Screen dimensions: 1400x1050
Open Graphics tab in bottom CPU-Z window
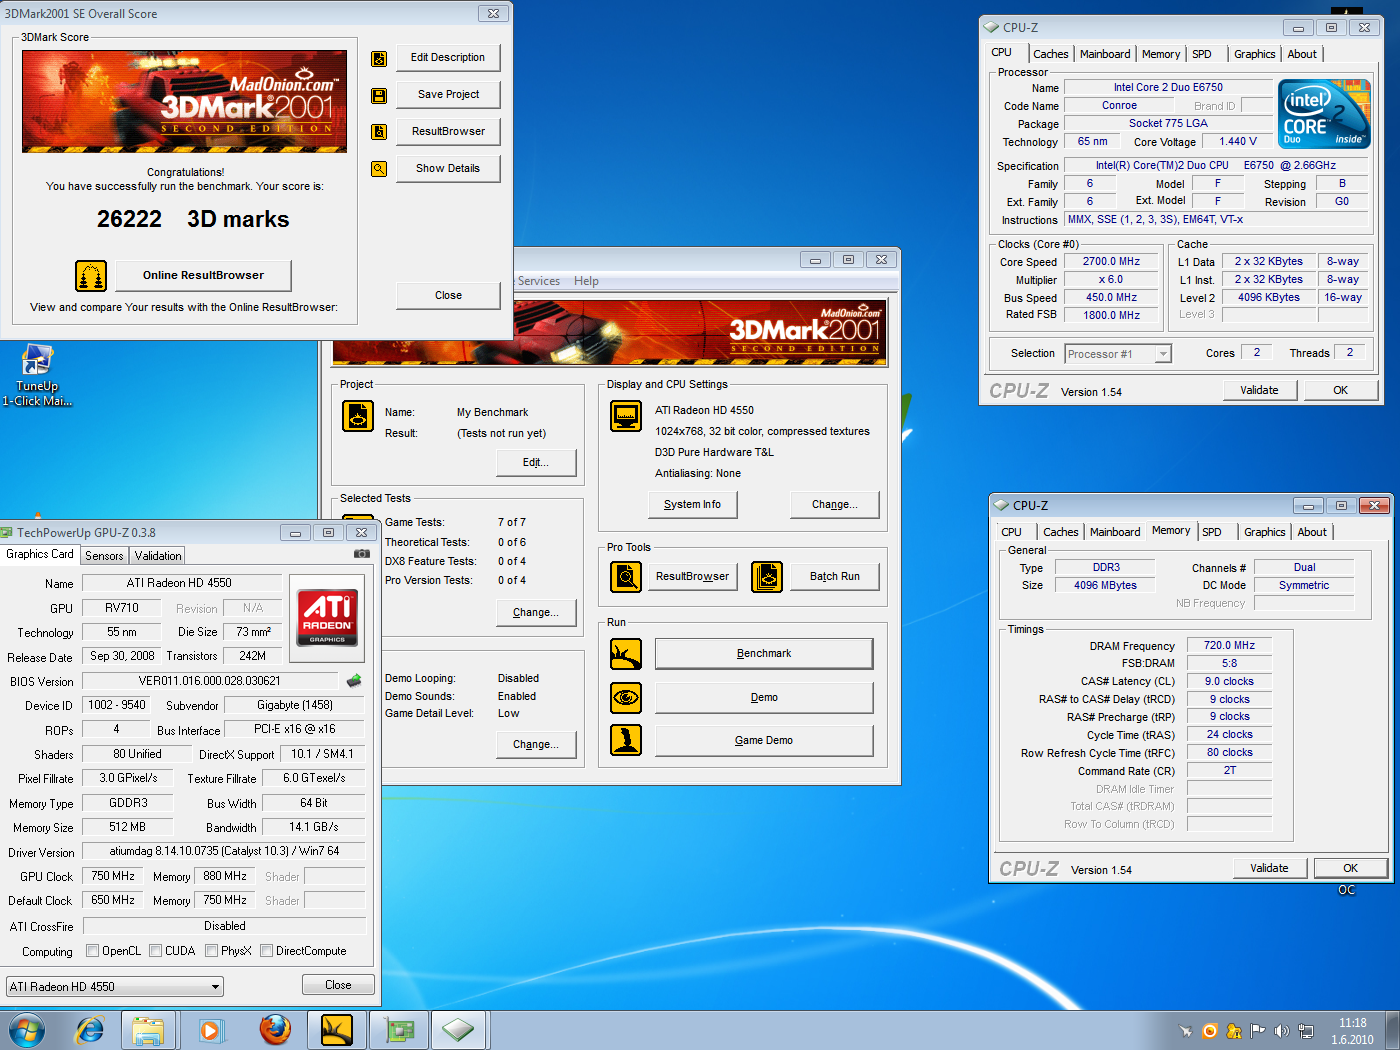[x=1265, y=532]
